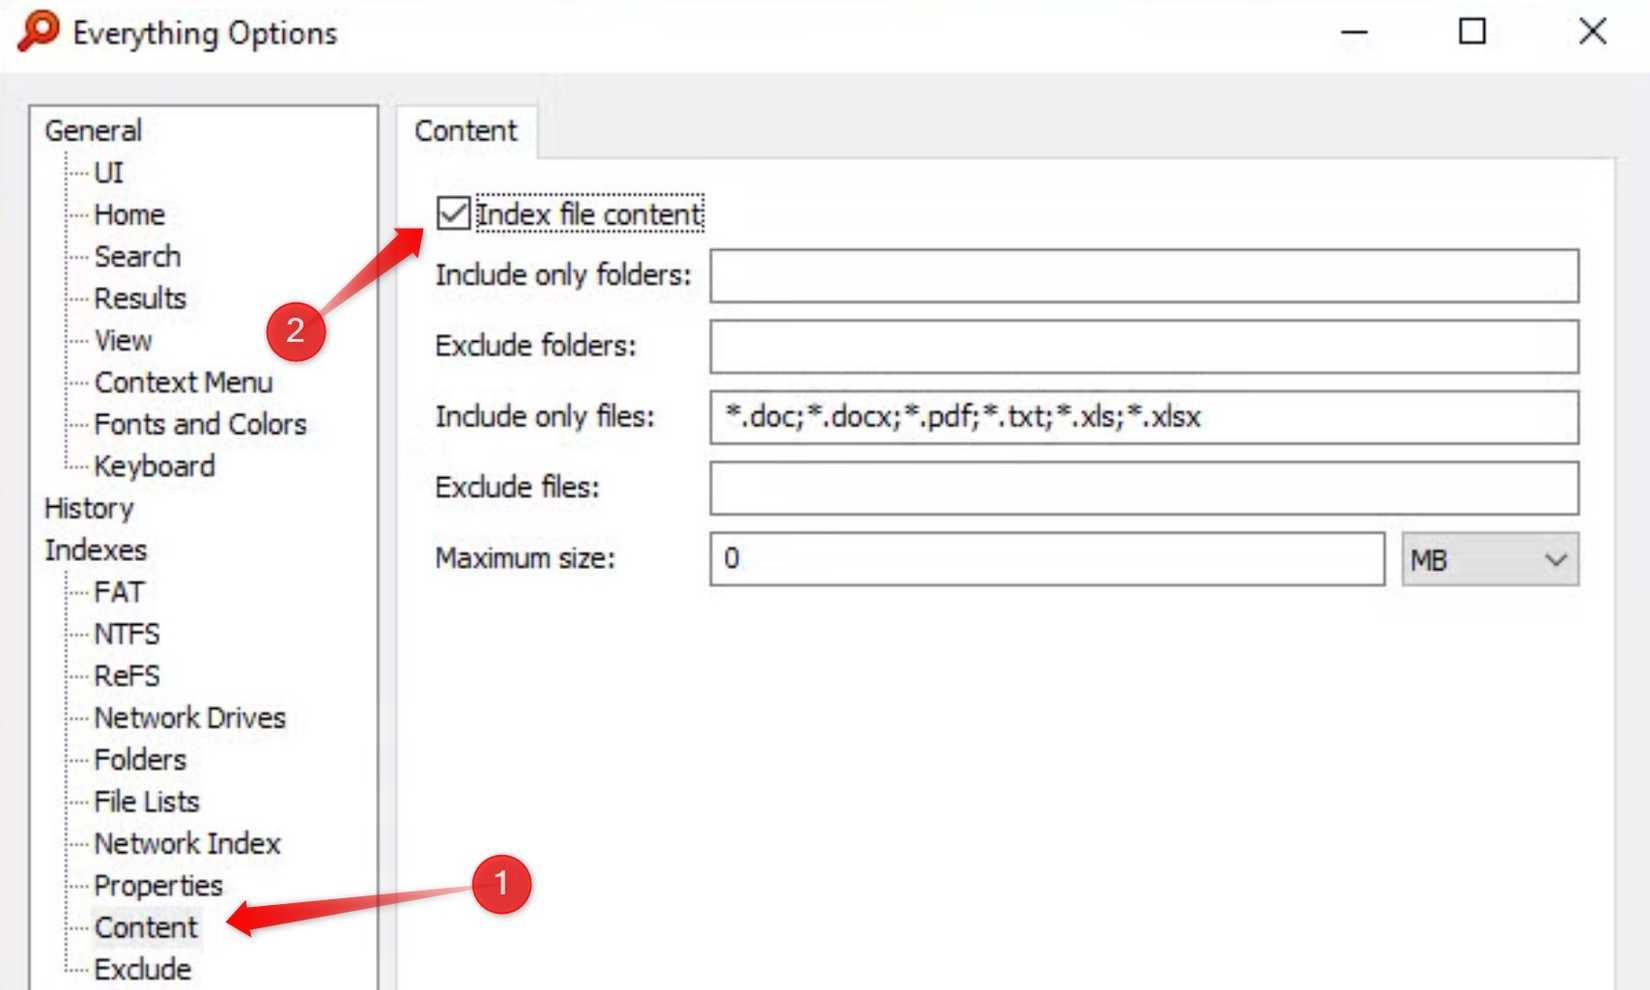This screenshot has height=990, width=1650.
Task: Open the Context Menu settings page
Action: (183, 382)
